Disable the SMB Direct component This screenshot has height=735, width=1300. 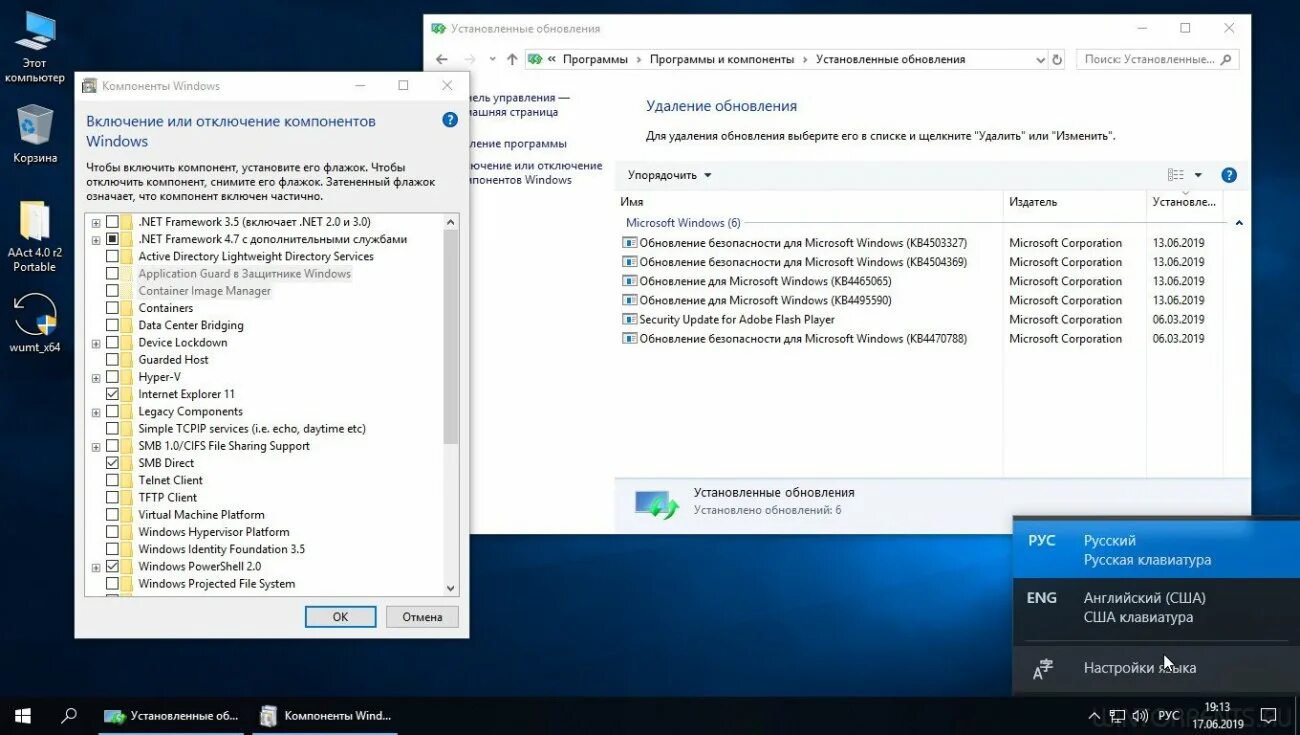pyautogui.click(x=112, y=463)
